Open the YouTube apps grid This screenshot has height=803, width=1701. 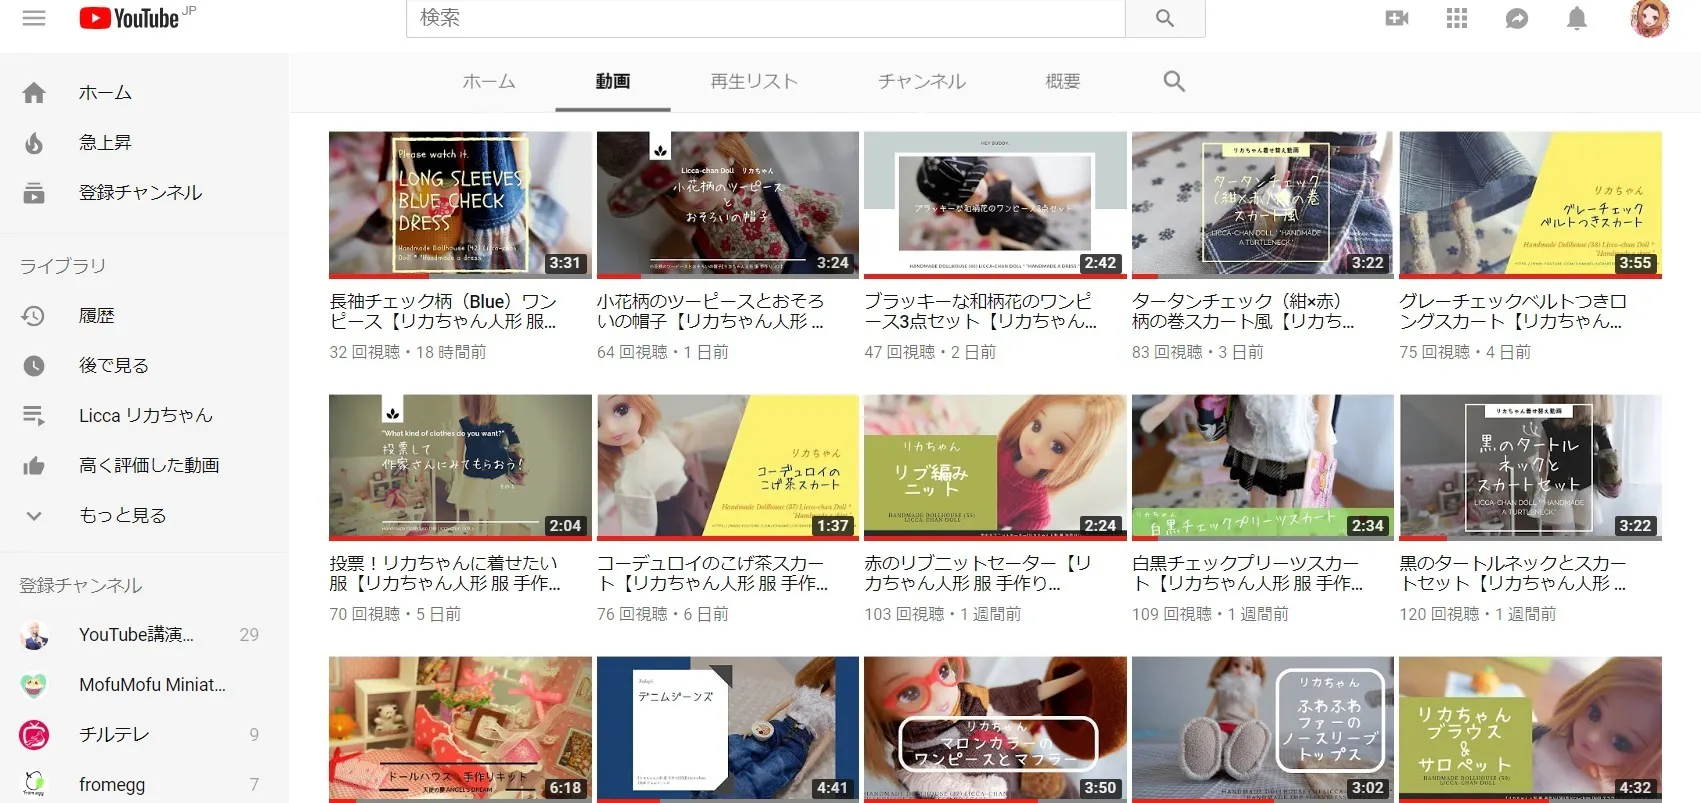[x=1457, y=18]
